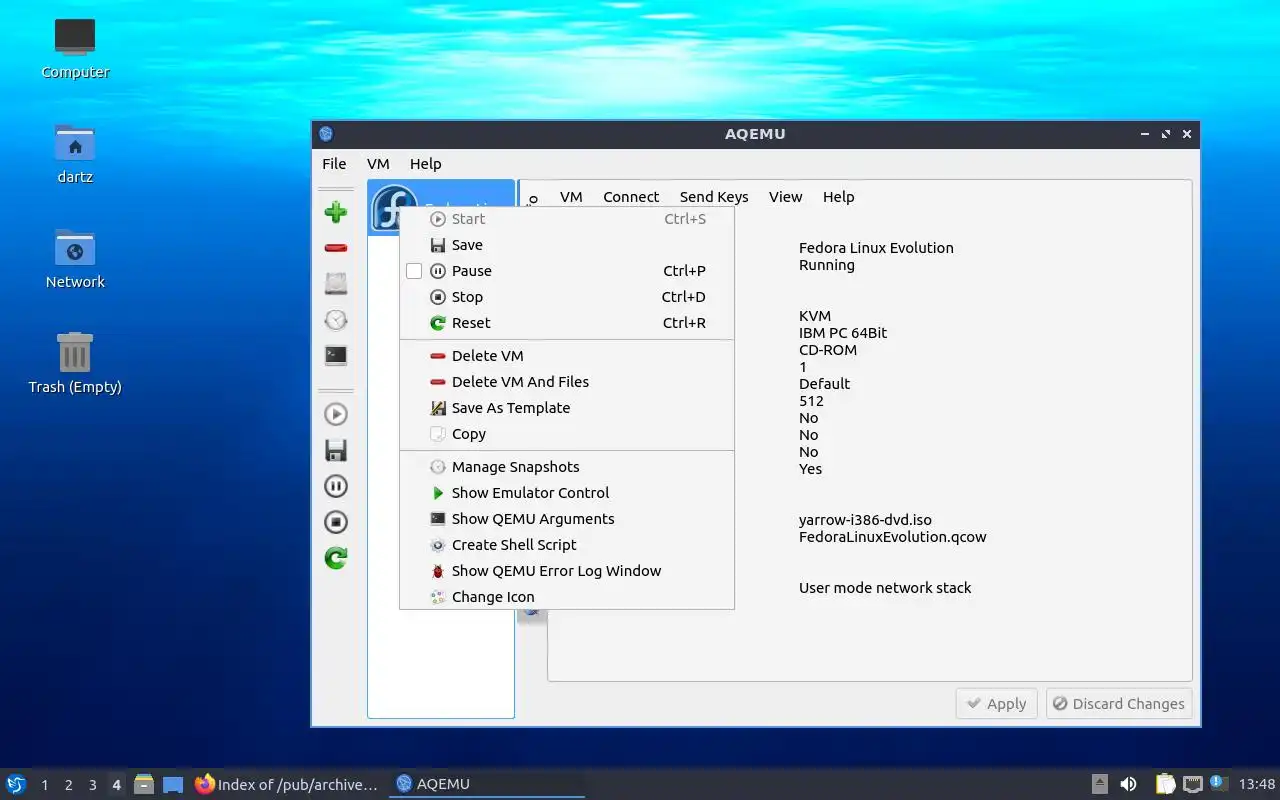The height and width of the screenshot is (800, 1280).
Task: Choose Save As Template menu entry
Action: coord(567,408)
